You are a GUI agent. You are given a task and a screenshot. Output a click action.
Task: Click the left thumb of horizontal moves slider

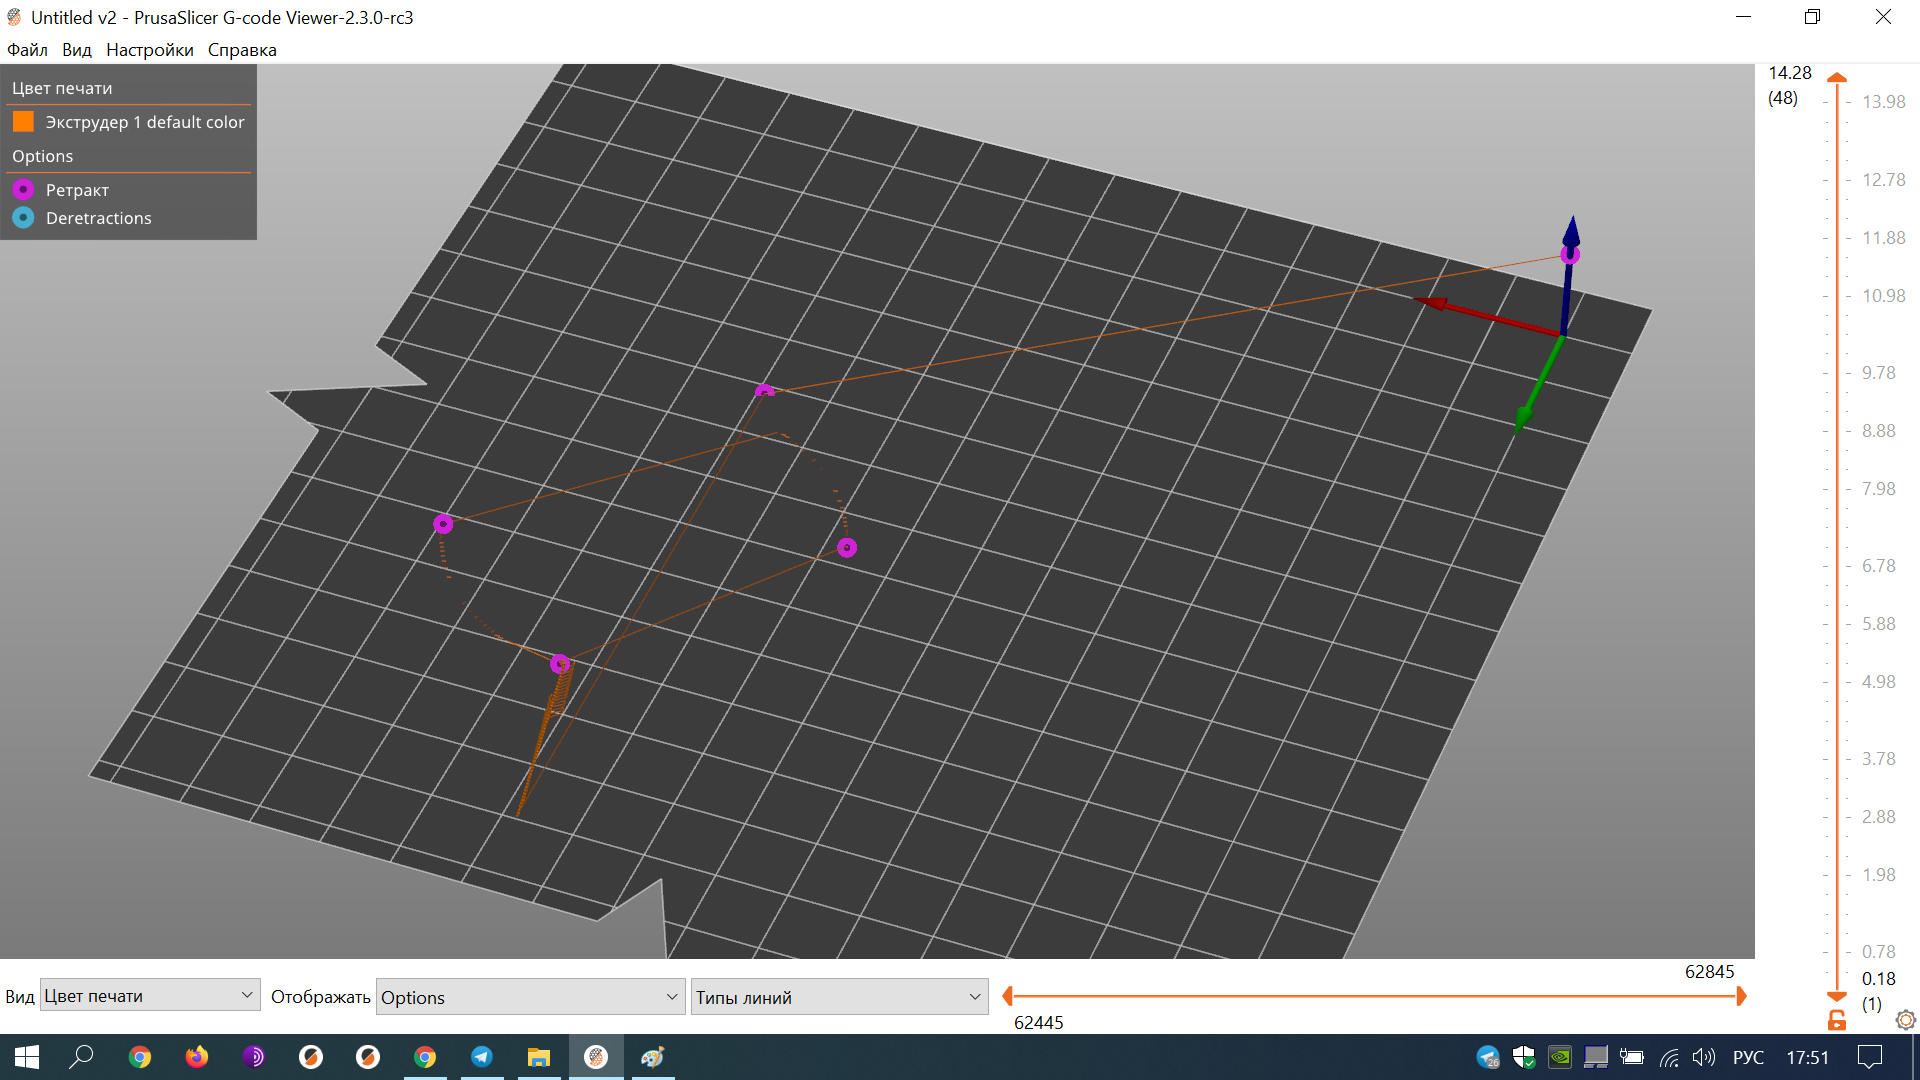(1007, 996)
